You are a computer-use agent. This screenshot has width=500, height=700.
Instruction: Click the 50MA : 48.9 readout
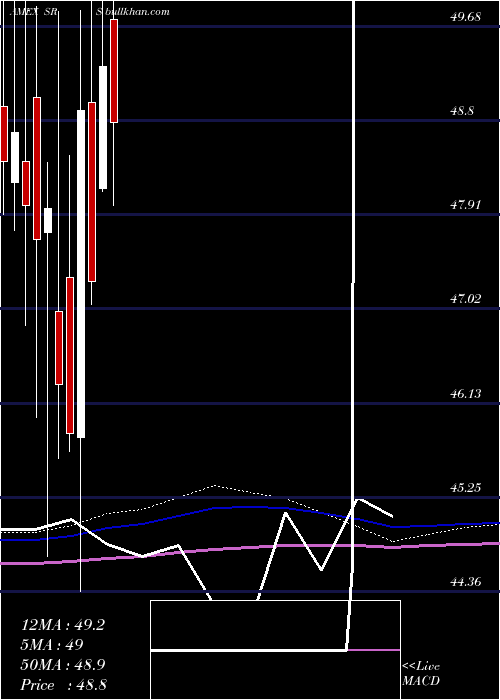point(63,665)
